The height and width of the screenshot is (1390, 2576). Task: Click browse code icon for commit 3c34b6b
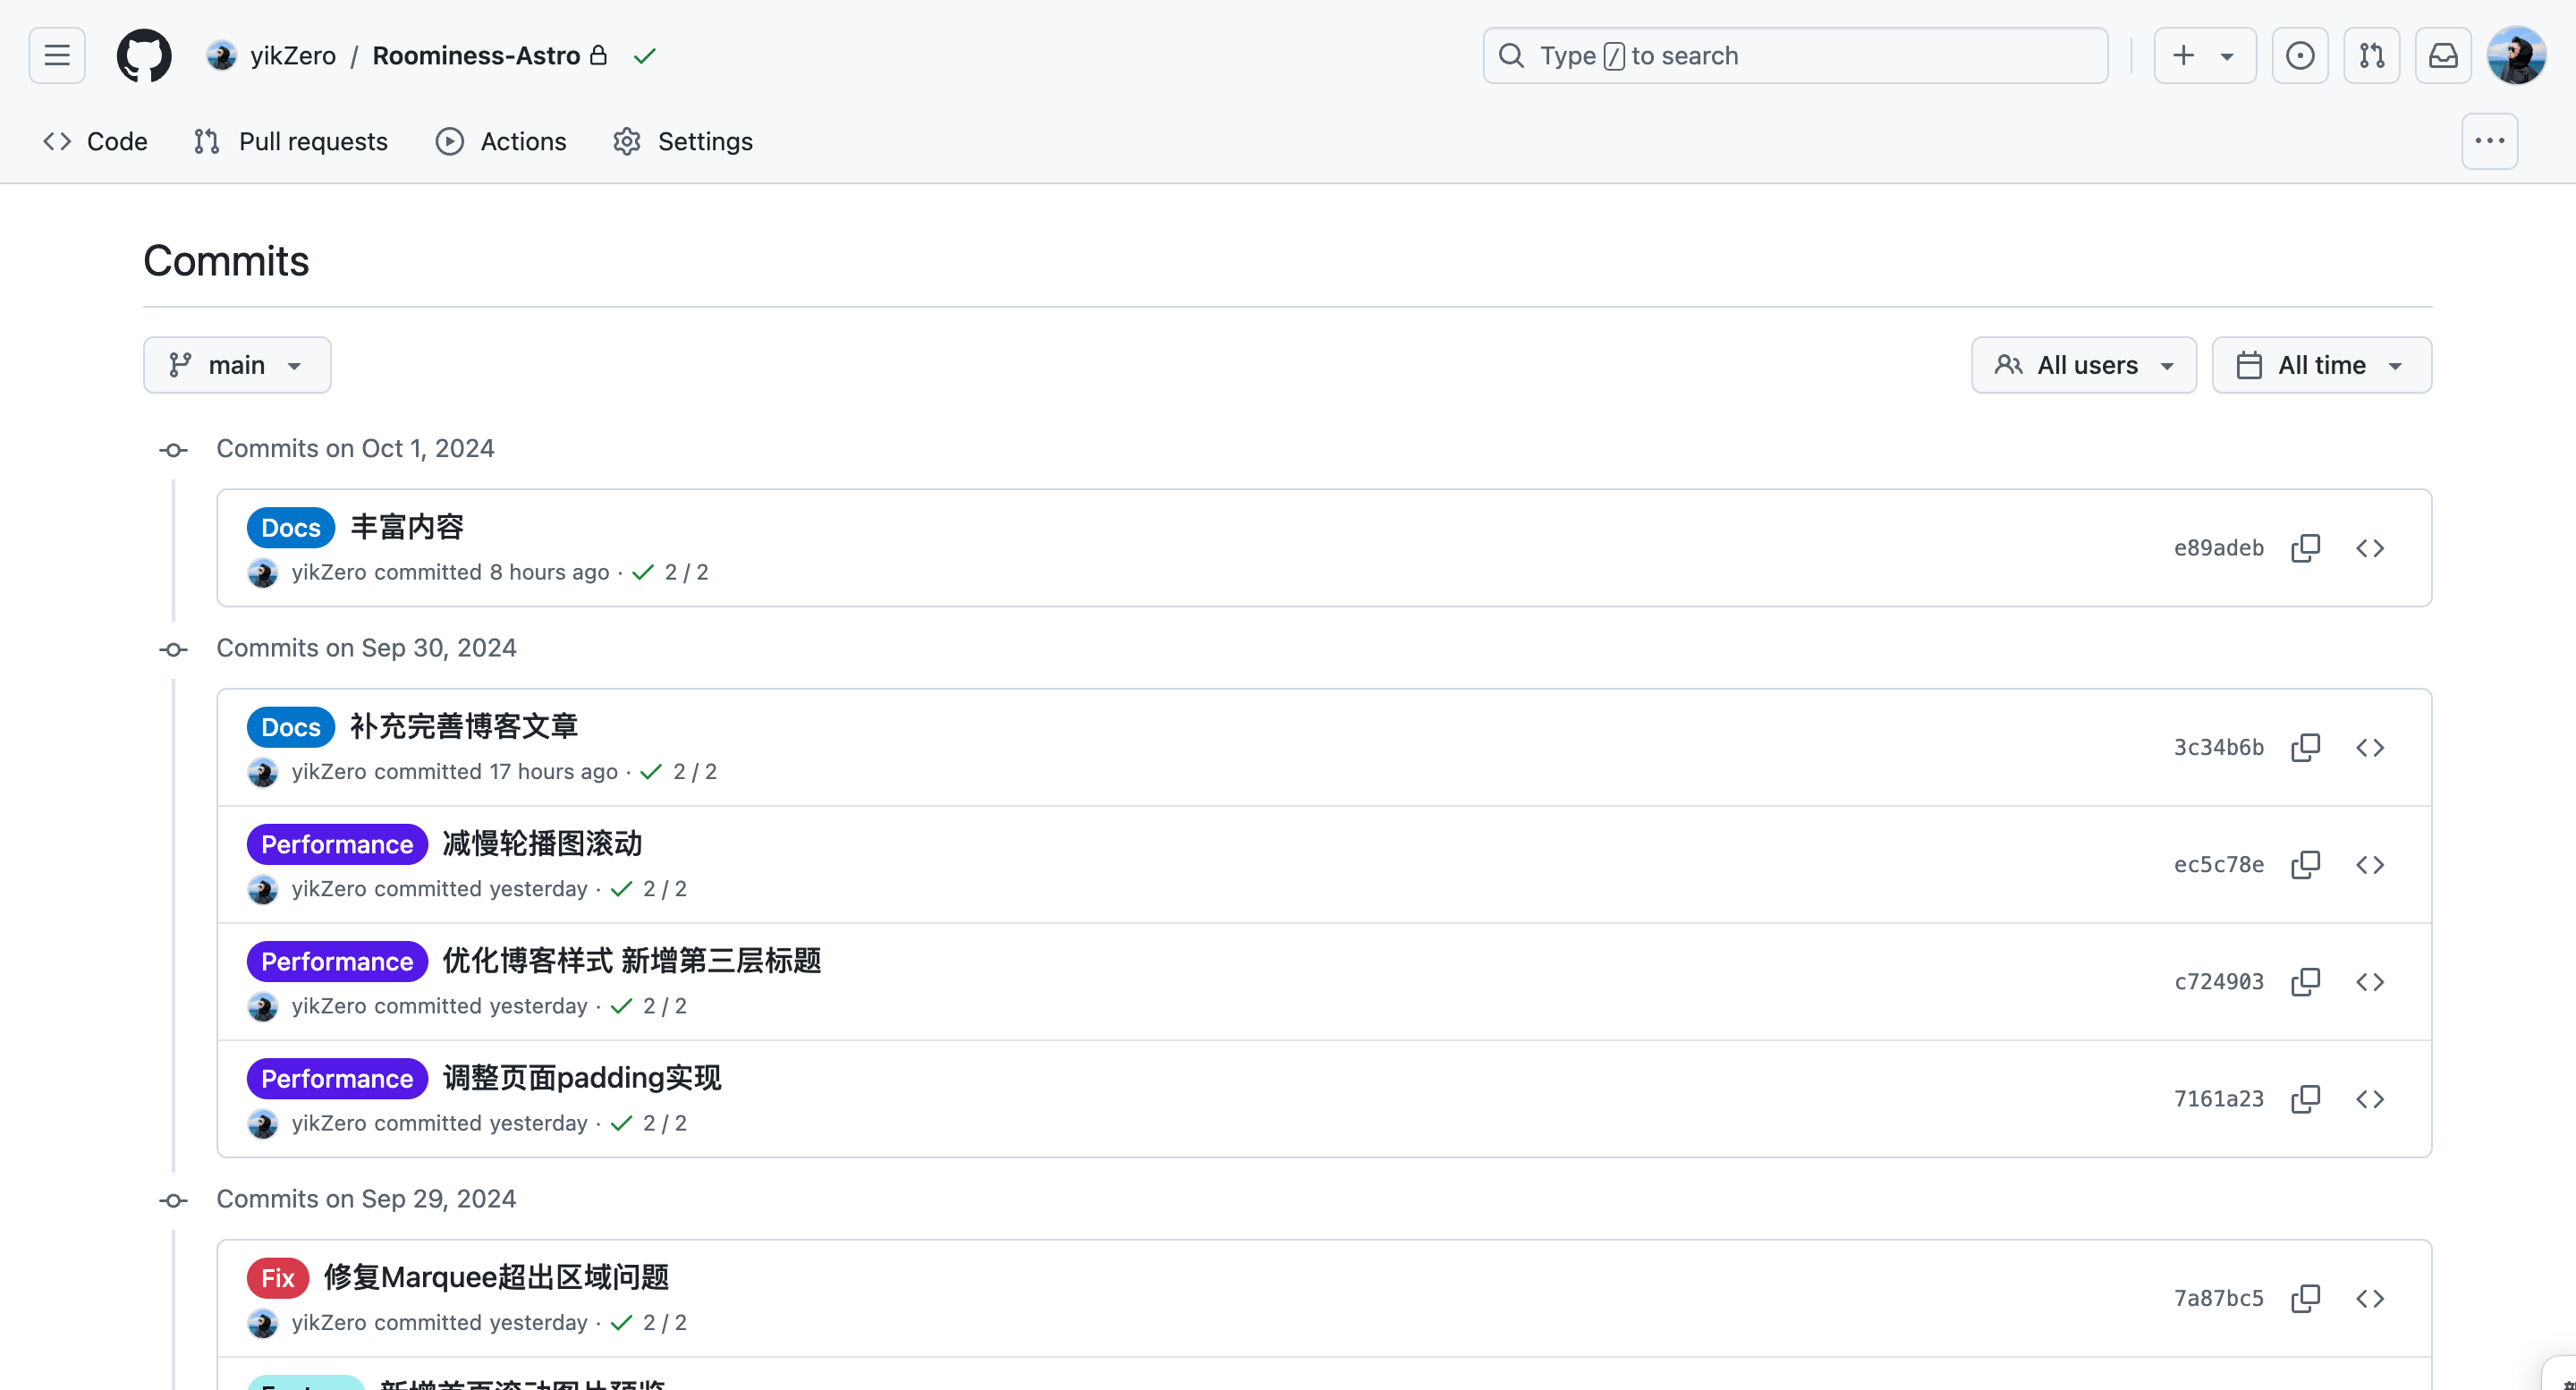click(2372, 746)
